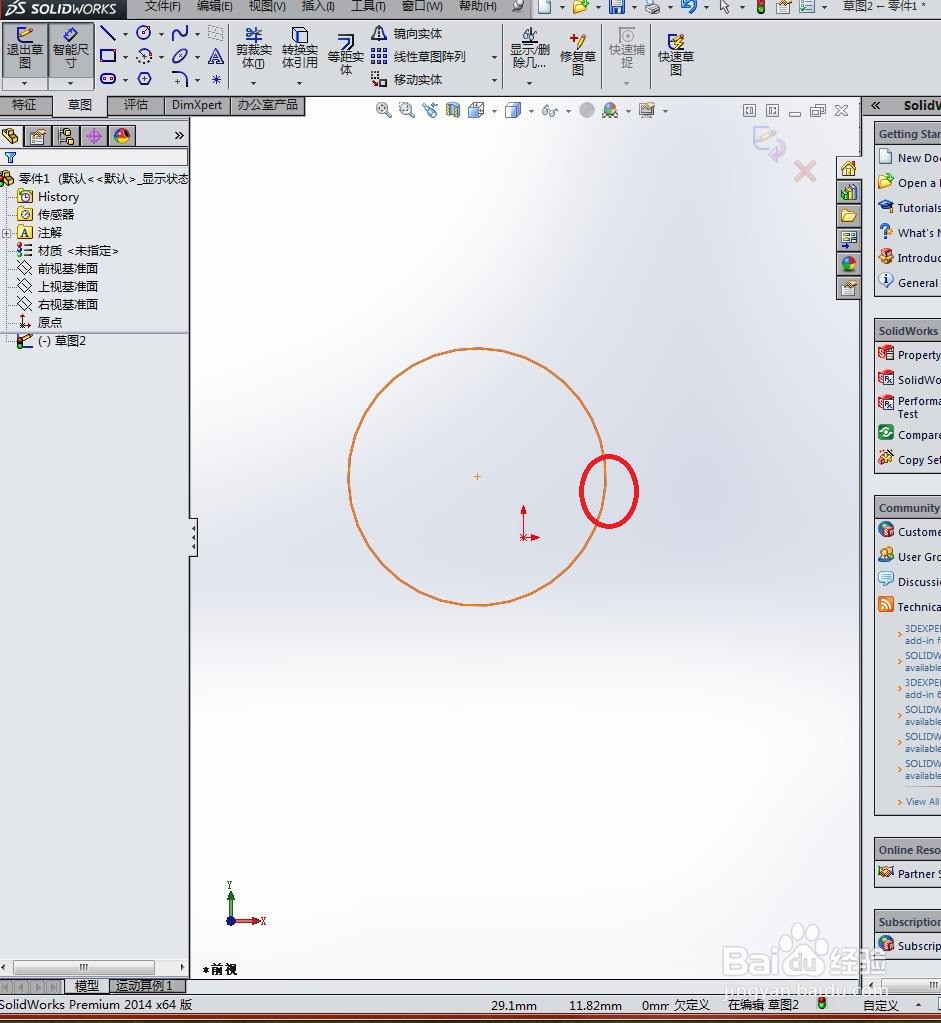Select the Line sketch tool

108,33
